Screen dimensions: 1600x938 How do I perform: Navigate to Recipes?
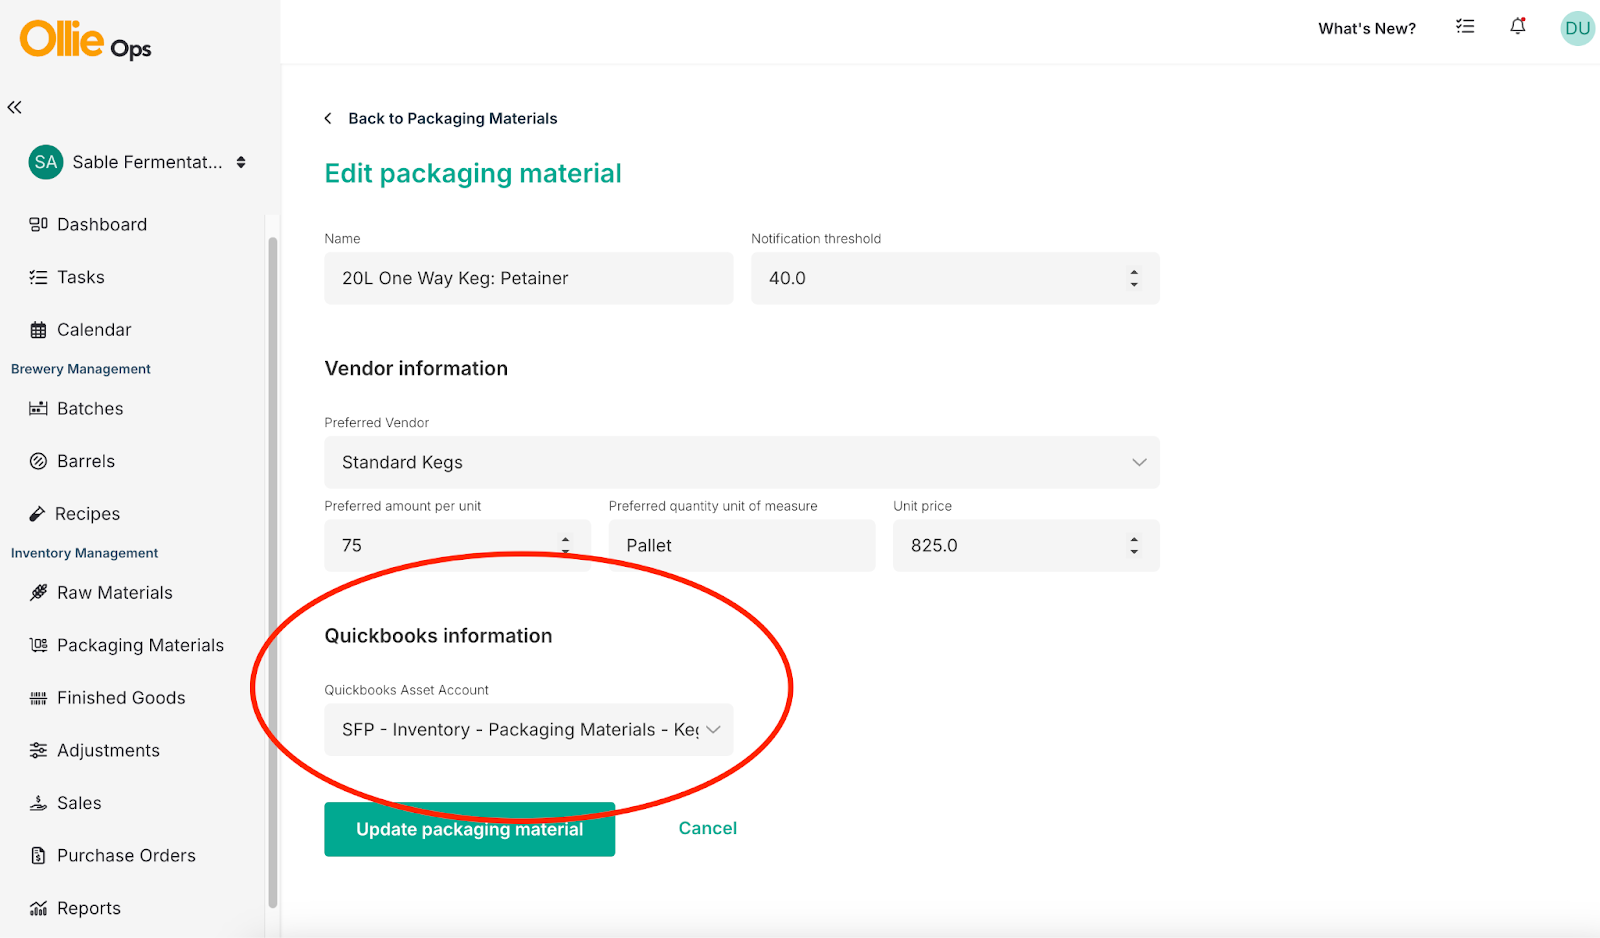(x=87, y=514)
